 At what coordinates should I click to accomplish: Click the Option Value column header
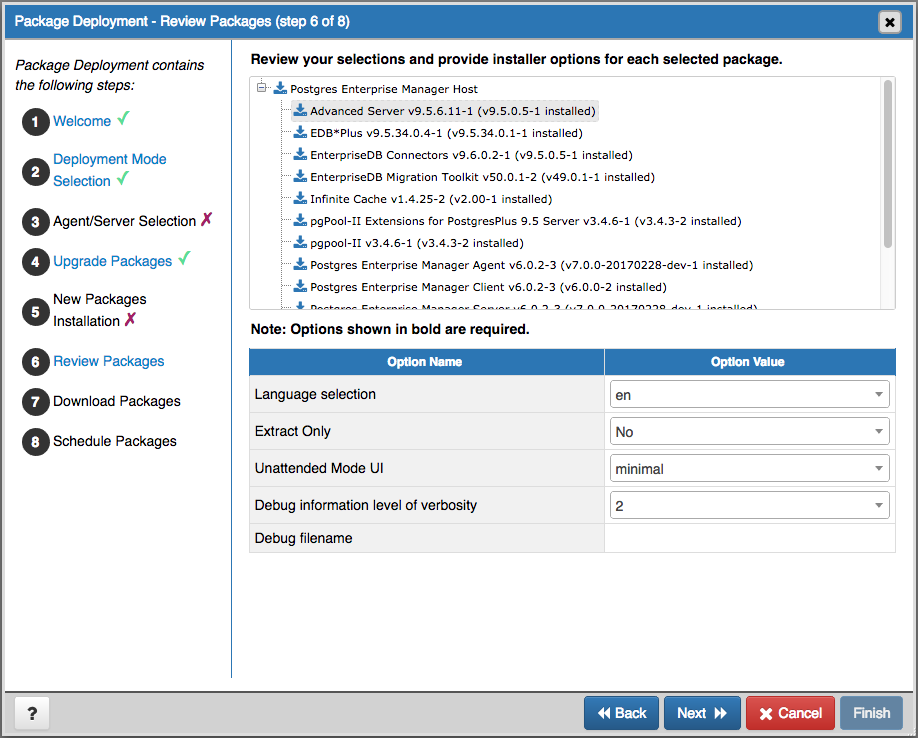[x=750, y=362]
